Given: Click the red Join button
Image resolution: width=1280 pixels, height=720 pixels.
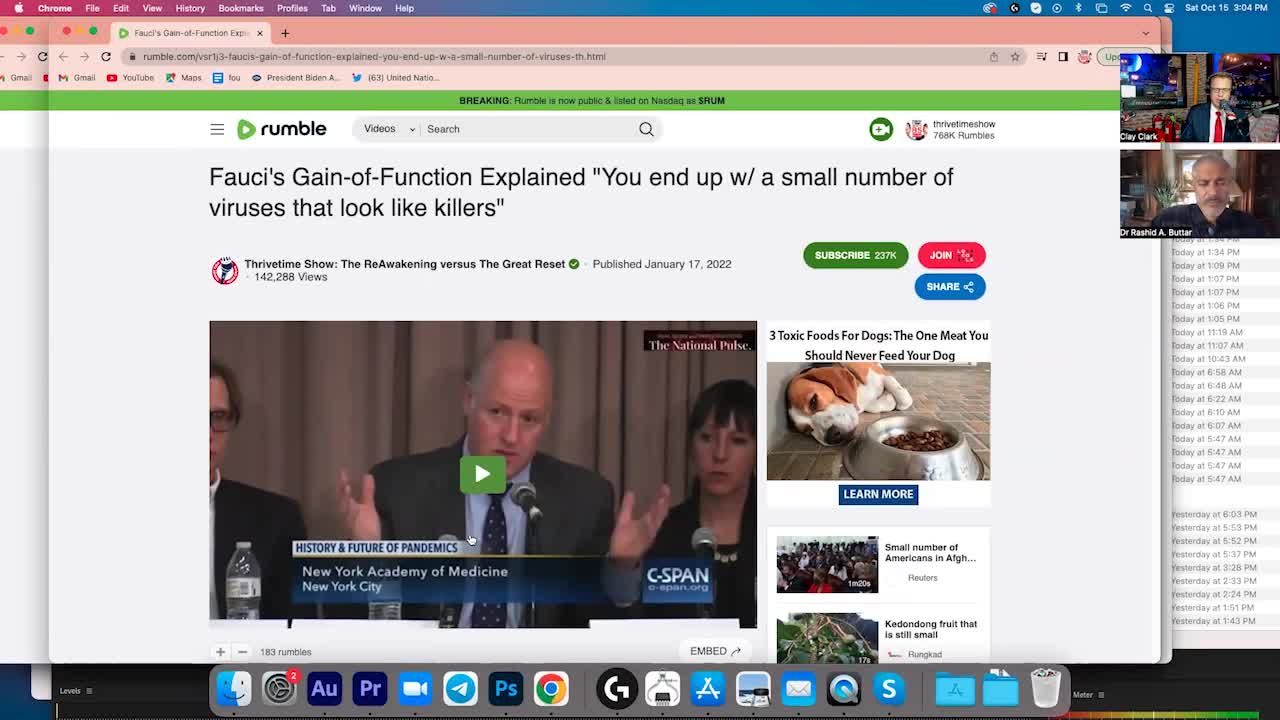Looking at the screenshot, I should pos(951,255).
